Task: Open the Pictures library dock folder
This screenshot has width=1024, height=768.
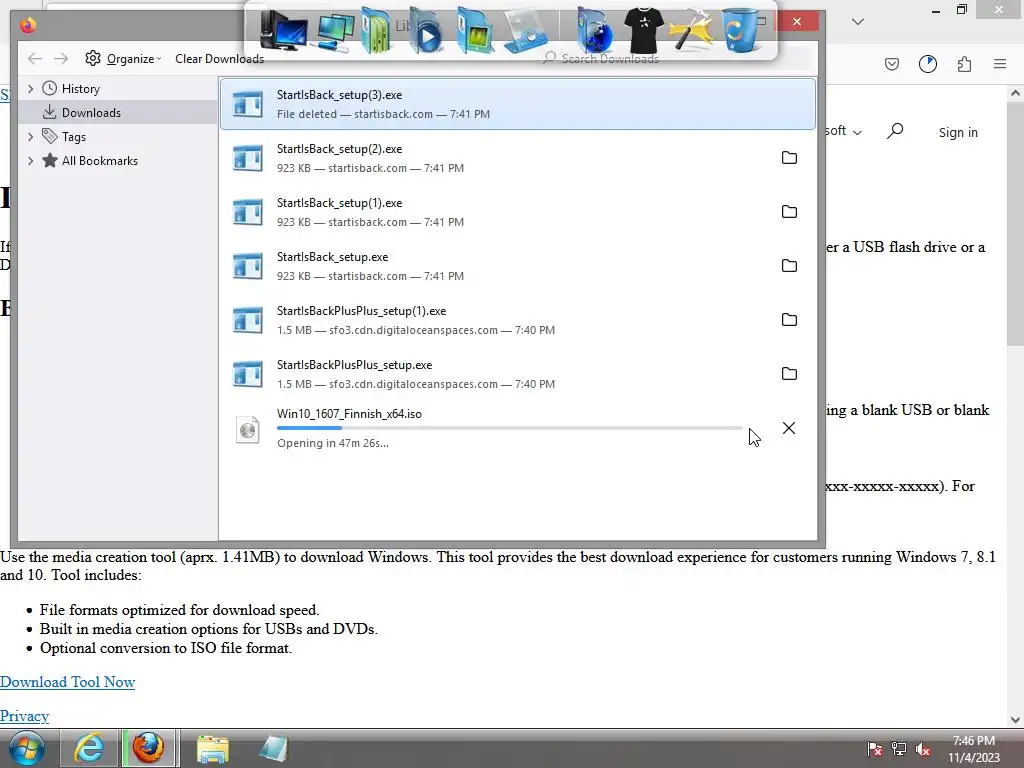Action: click(475, 31)
